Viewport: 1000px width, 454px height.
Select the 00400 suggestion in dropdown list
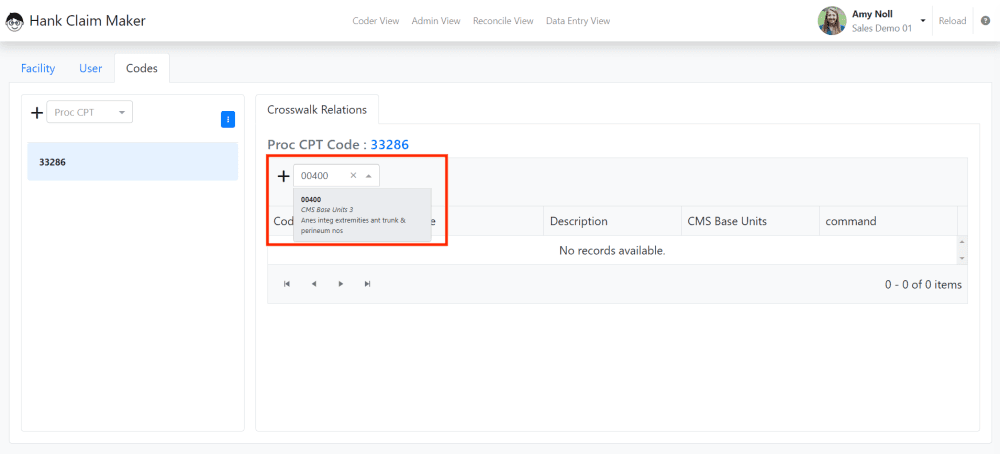click(x=362, y=215)
